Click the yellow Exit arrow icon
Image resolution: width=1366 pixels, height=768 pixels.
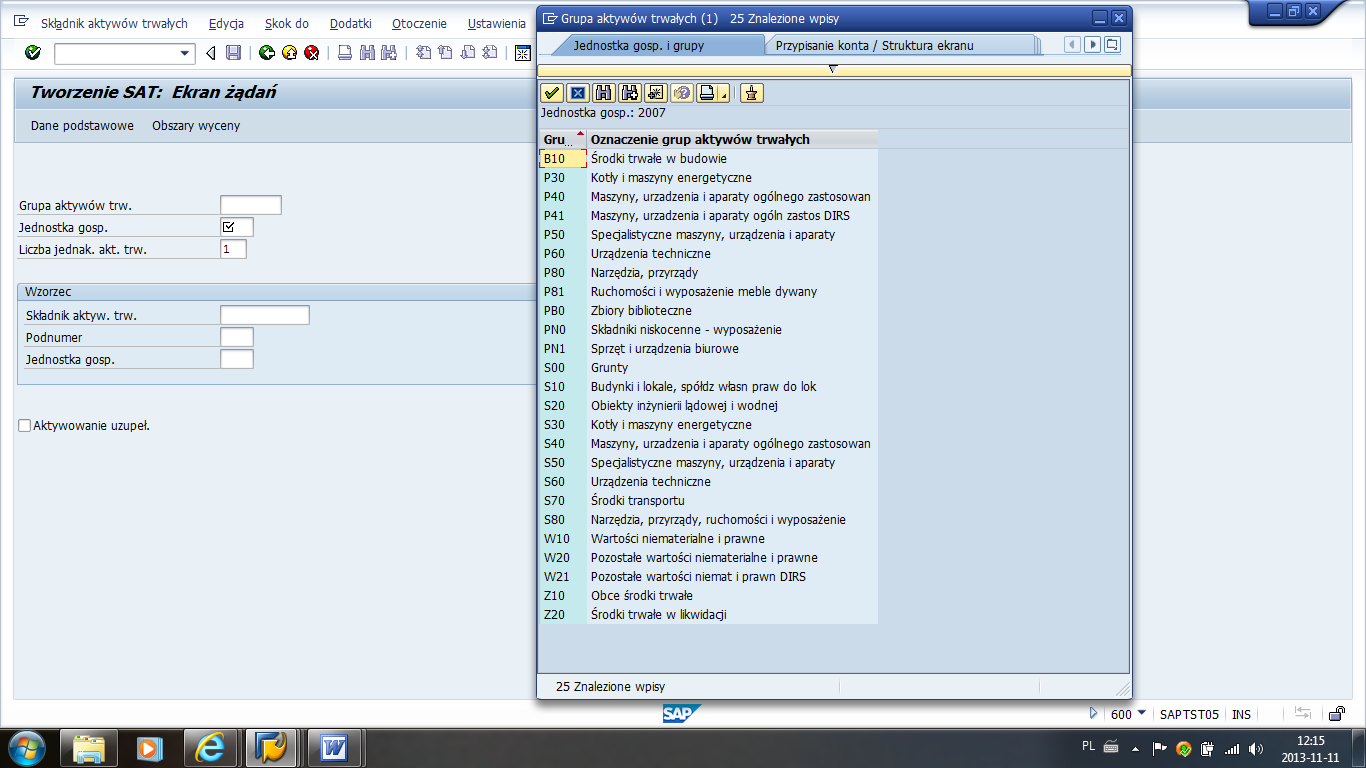(x=289, y=53)
